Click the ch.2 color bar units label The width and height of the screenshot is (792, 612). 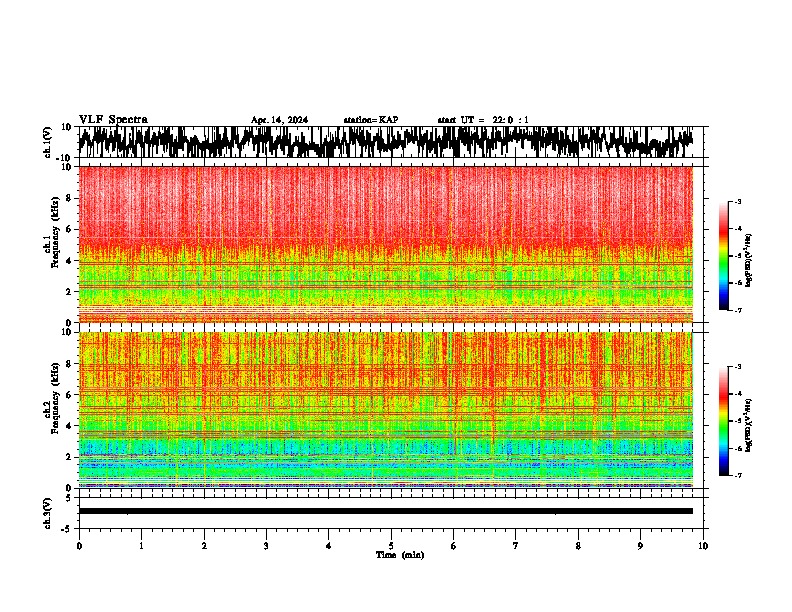click(x=749, y=425)
